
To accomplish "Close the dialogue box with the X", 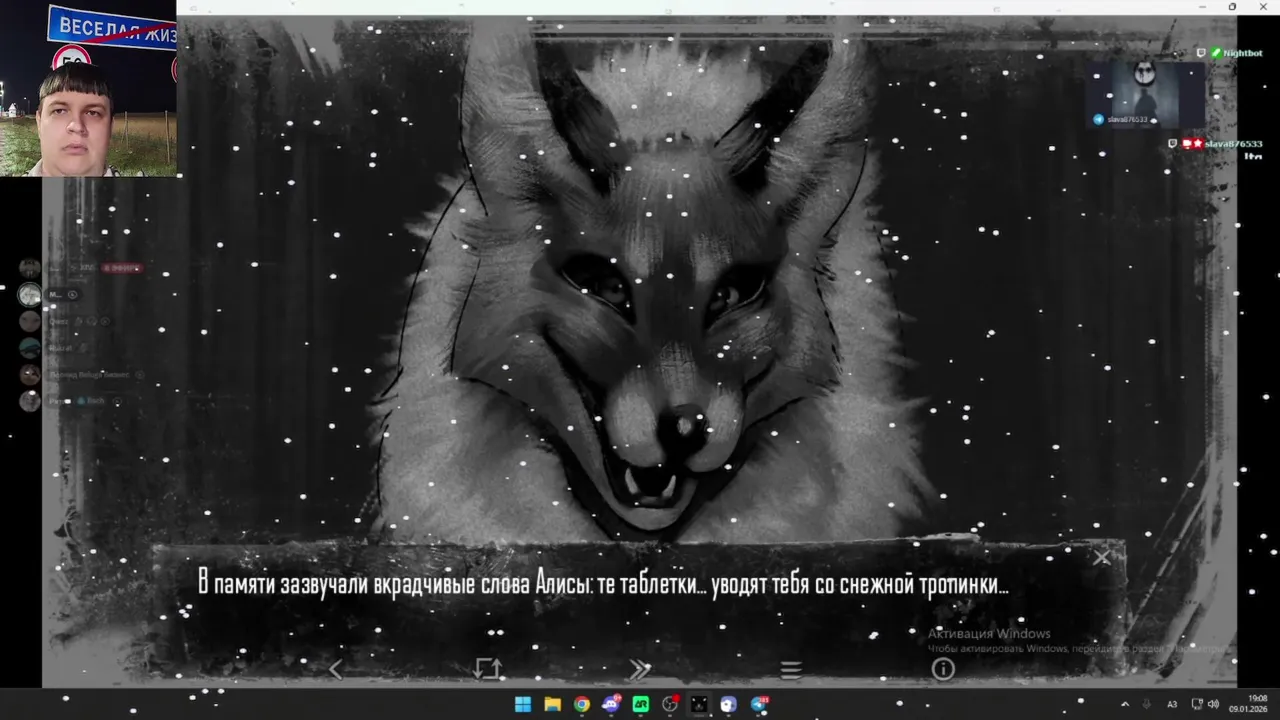I will point(1101,558).
